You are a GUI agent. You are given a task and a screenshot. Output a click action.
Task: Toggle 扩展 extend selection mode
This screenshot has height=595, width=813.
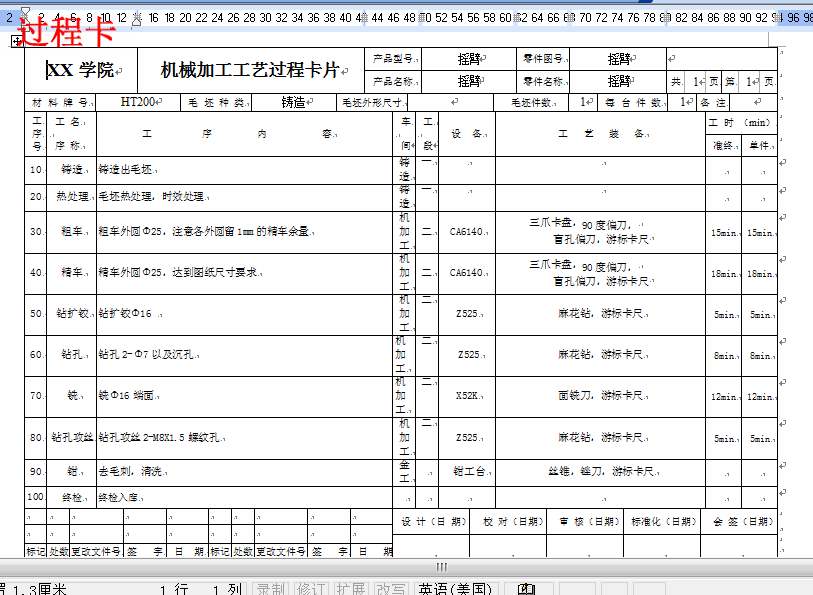click(x=351, y=589)
